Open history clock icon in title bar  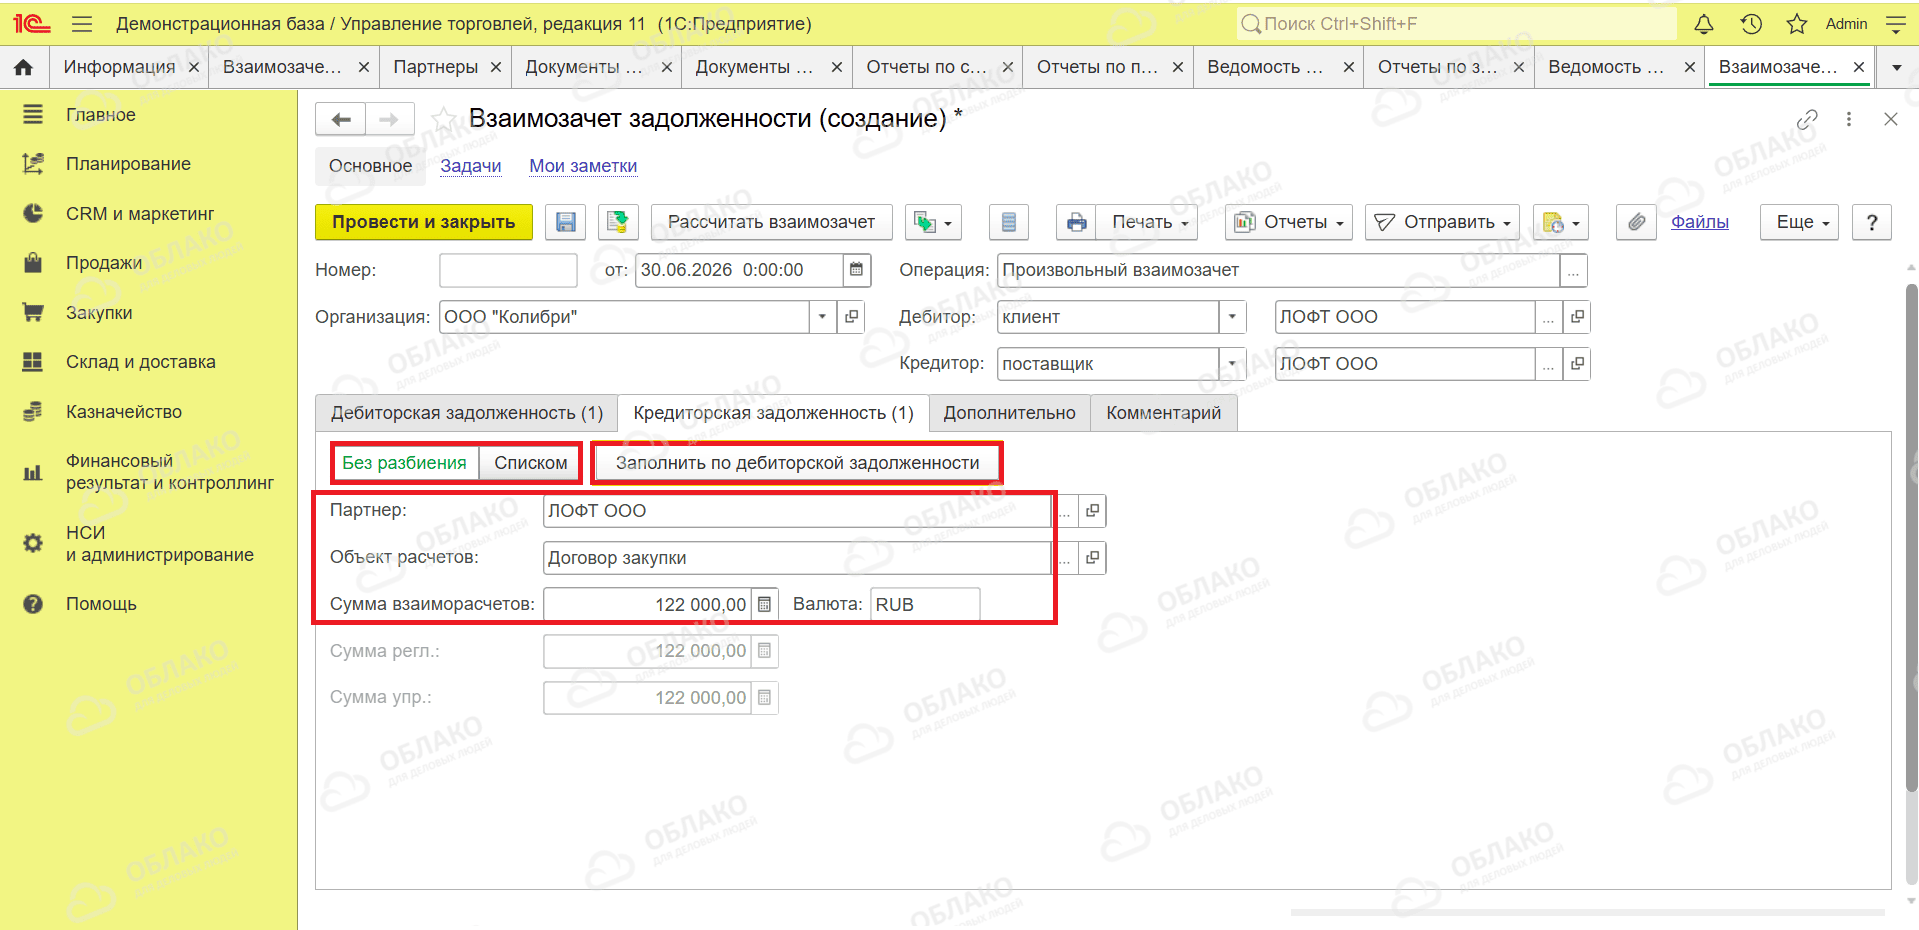1750,24
